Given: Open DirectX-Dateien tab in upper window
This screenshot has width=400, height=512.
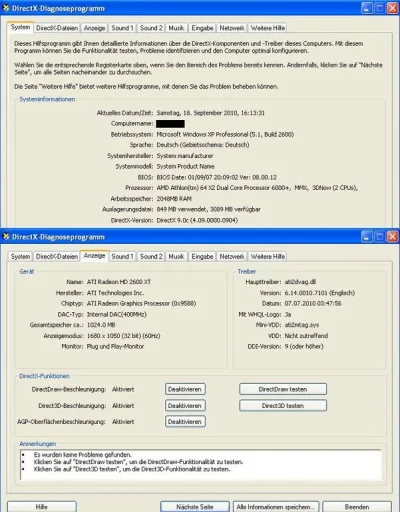Looking at the screenshot, I should tap(57, 28).
